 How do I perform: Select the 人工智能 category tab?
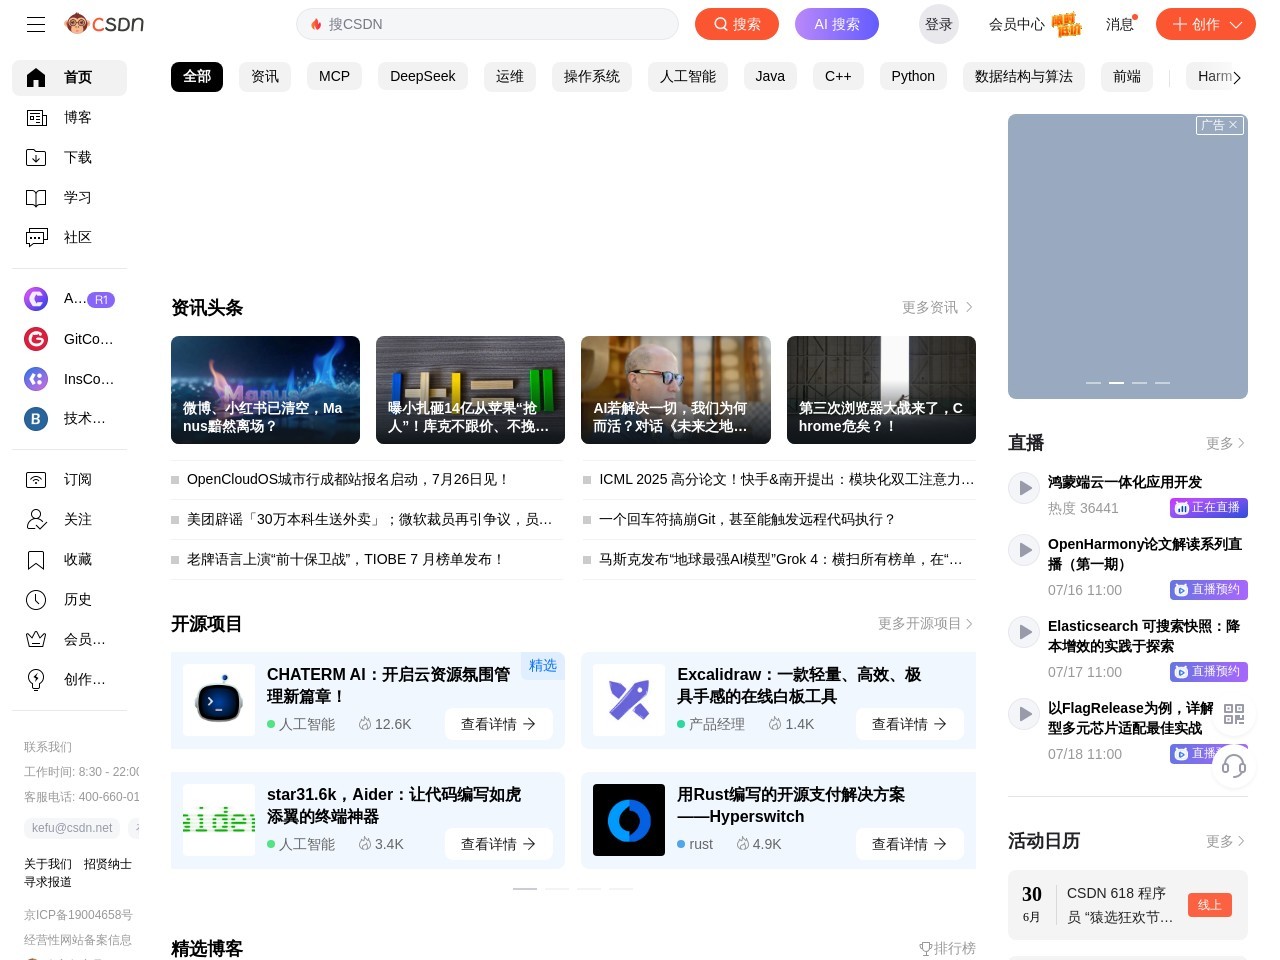pos(688,76)
